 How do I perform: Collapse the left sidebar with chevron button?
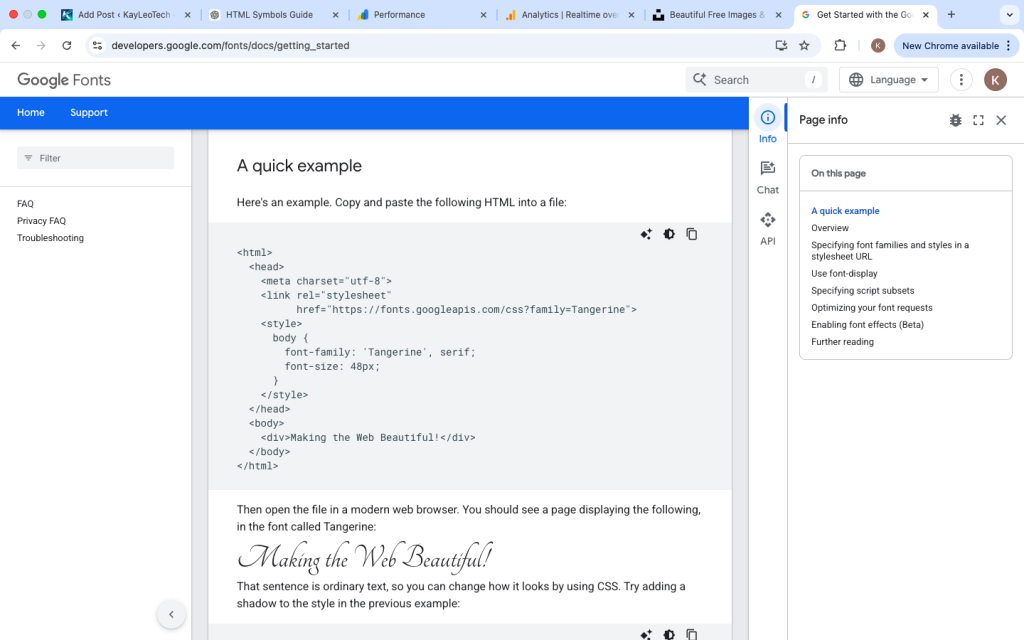(x=171, y=614)
